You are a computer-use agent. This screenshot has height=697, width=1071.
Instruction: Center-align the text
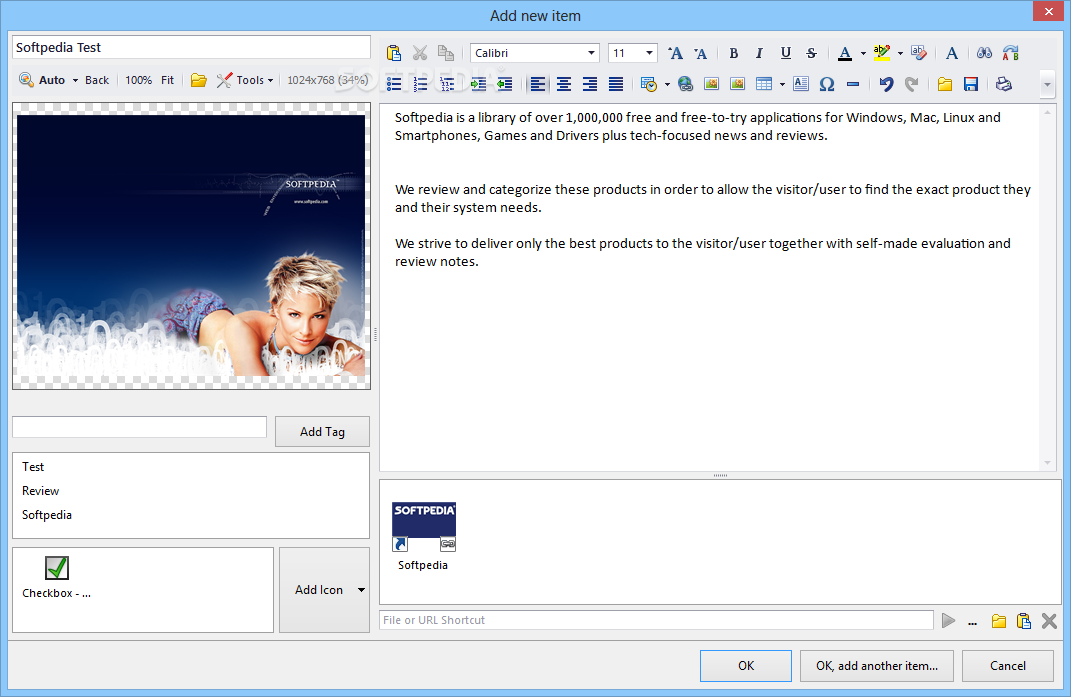pos(564,83)
